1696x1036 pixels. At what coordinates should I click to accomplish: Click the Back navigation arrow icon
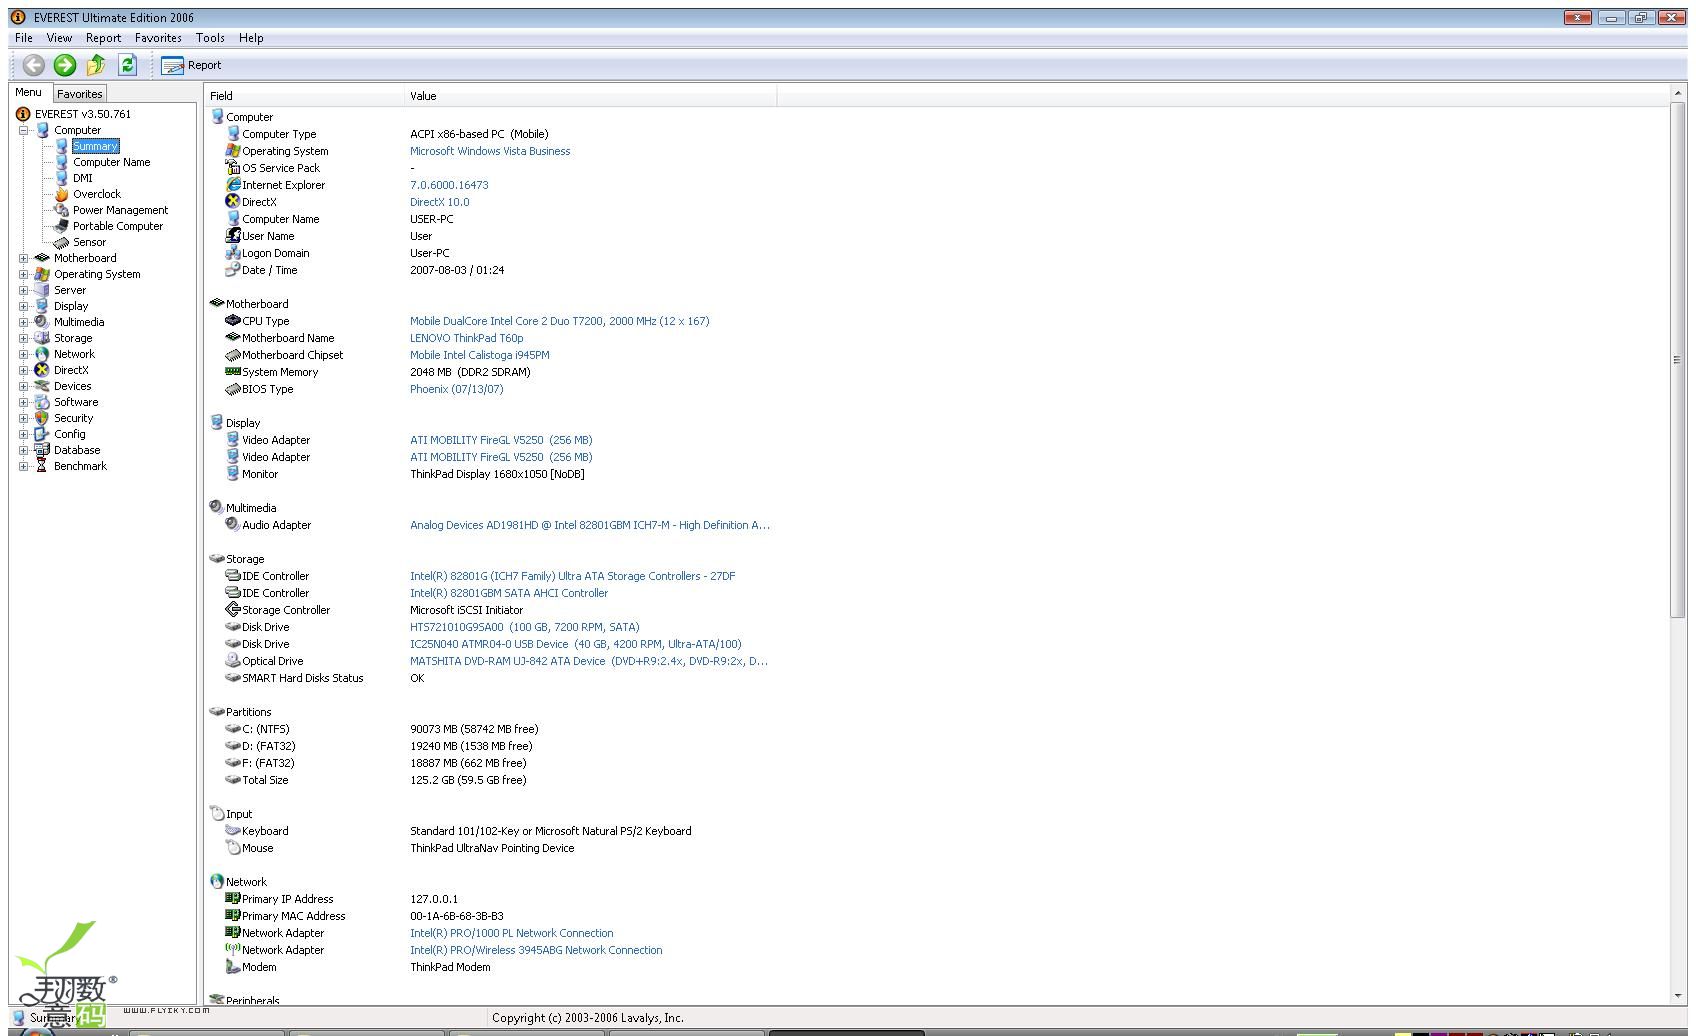pyautogui.click(x=34, y=65)
